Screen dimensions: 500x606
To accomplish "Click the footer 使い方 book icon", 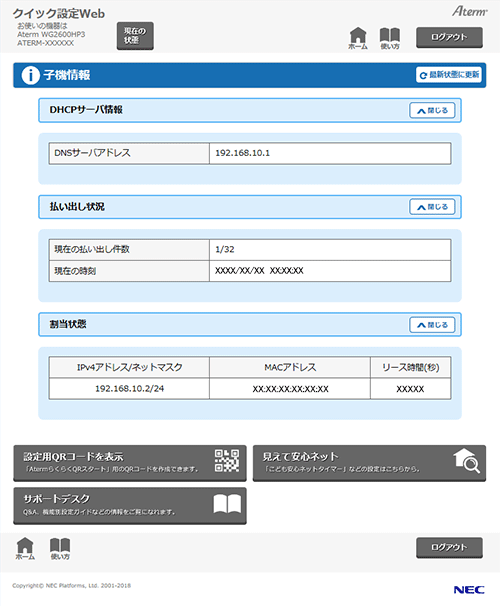I will [x=60, y=548].
